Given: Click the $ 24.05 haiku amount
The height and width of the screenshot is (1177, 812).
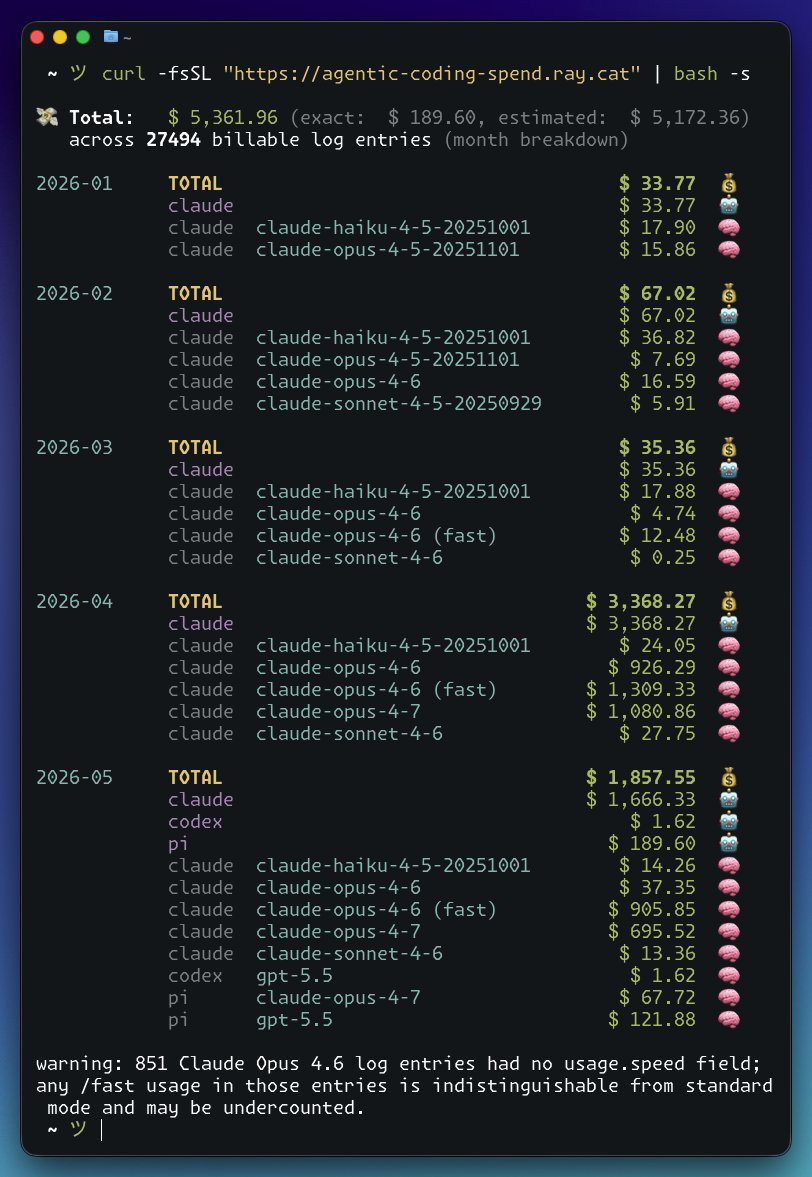Looking at the screenshot, I should point(657,646).
